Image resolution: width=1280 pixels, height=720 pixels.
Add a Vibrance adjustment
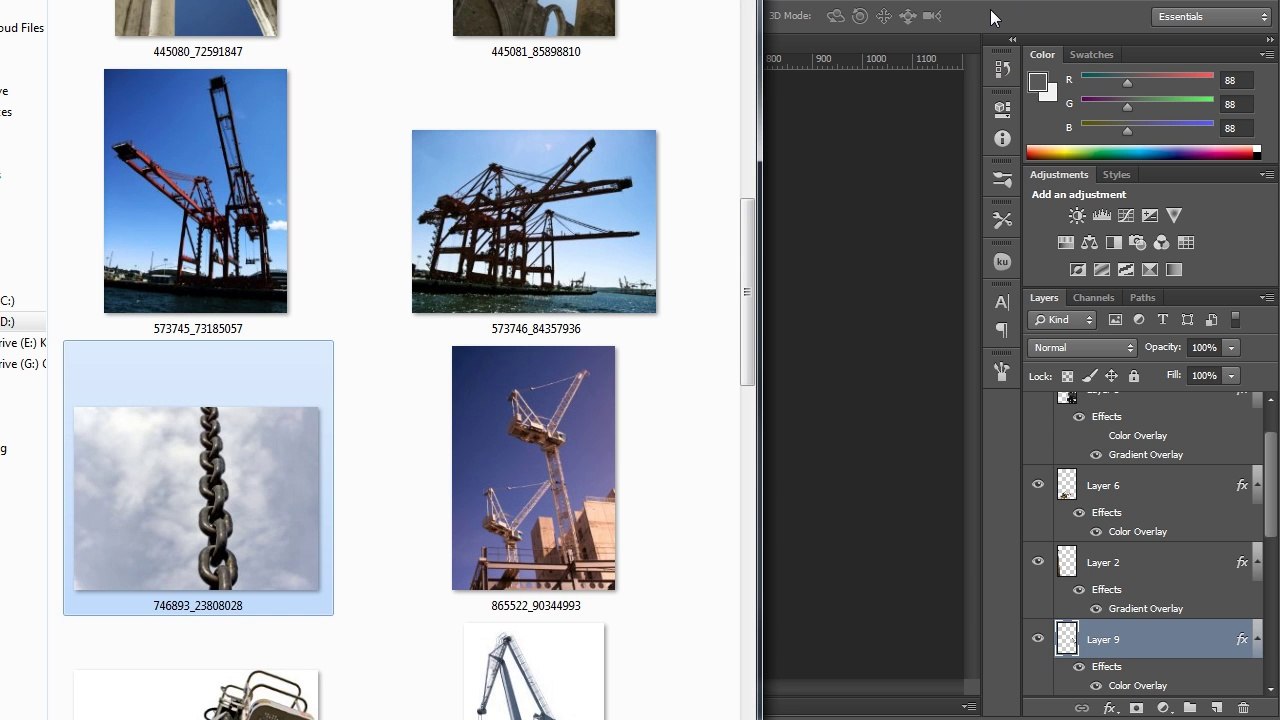coord(1174,216)
